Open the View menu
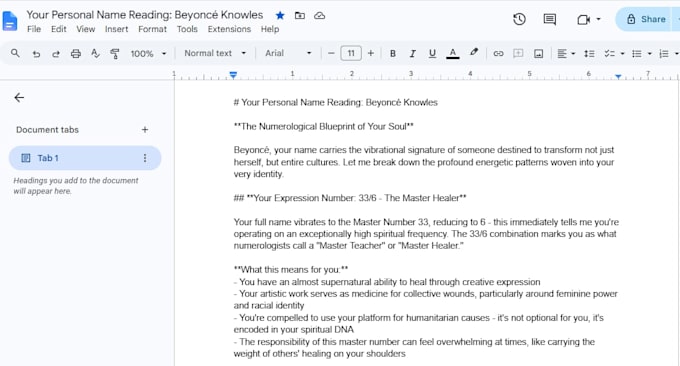This screenshot has height=366, width=680. click(85, 29)
